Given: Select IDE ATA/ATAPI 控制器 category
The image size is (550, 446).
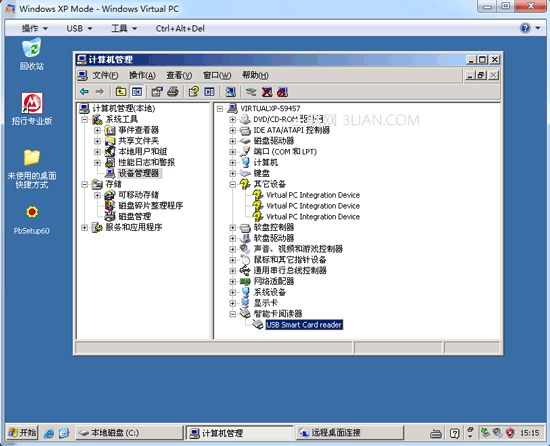Looking at the screenshot, I should pos(291,130).
